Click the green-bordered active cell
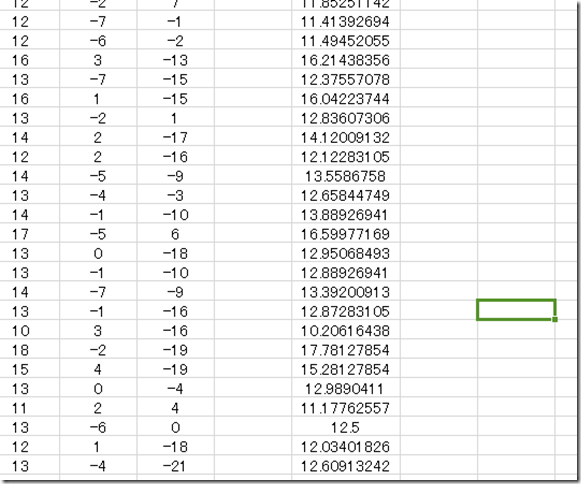 pyautogui.click(x=516, y=310)
